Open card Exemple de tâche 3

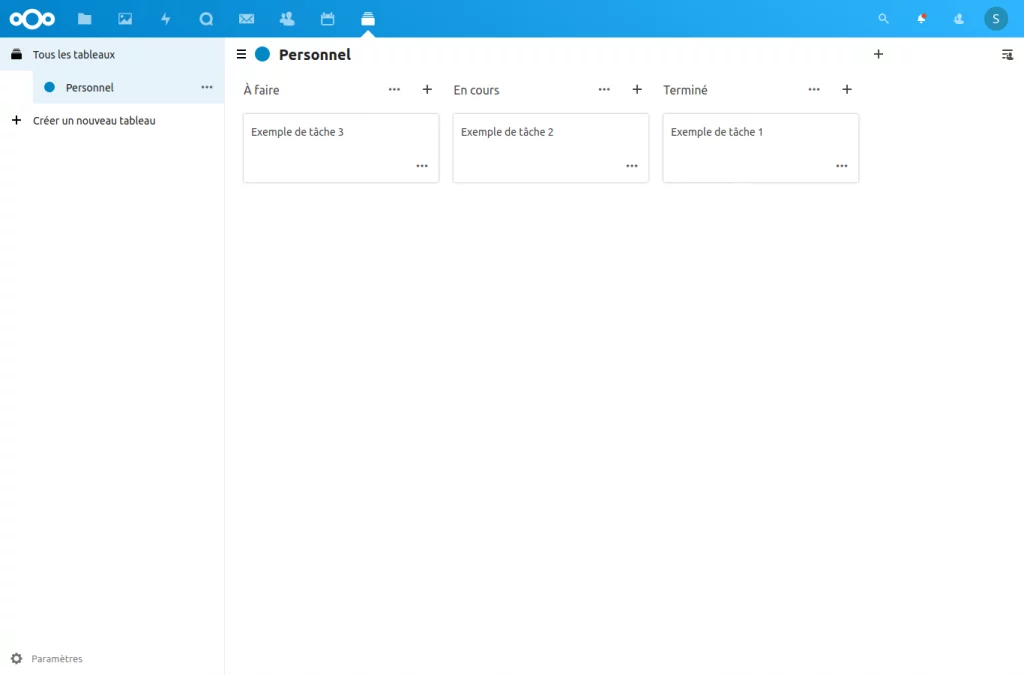[341, 148]
